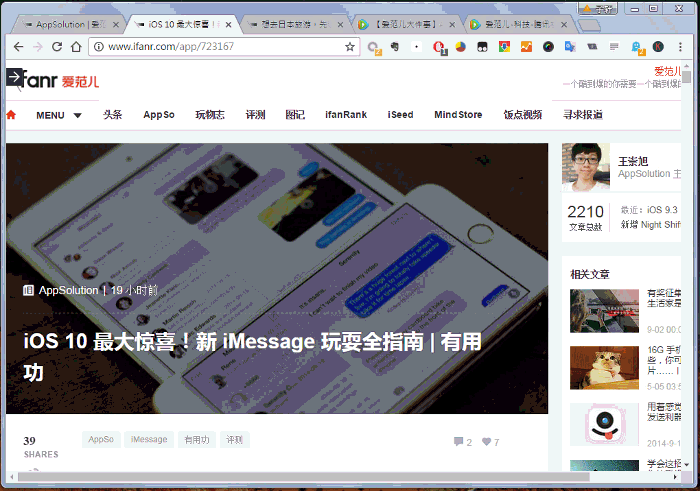The width and height of the screenshot is (700, 491).
Task: Open the cat thumbnail related article
Action: [604, 367]
